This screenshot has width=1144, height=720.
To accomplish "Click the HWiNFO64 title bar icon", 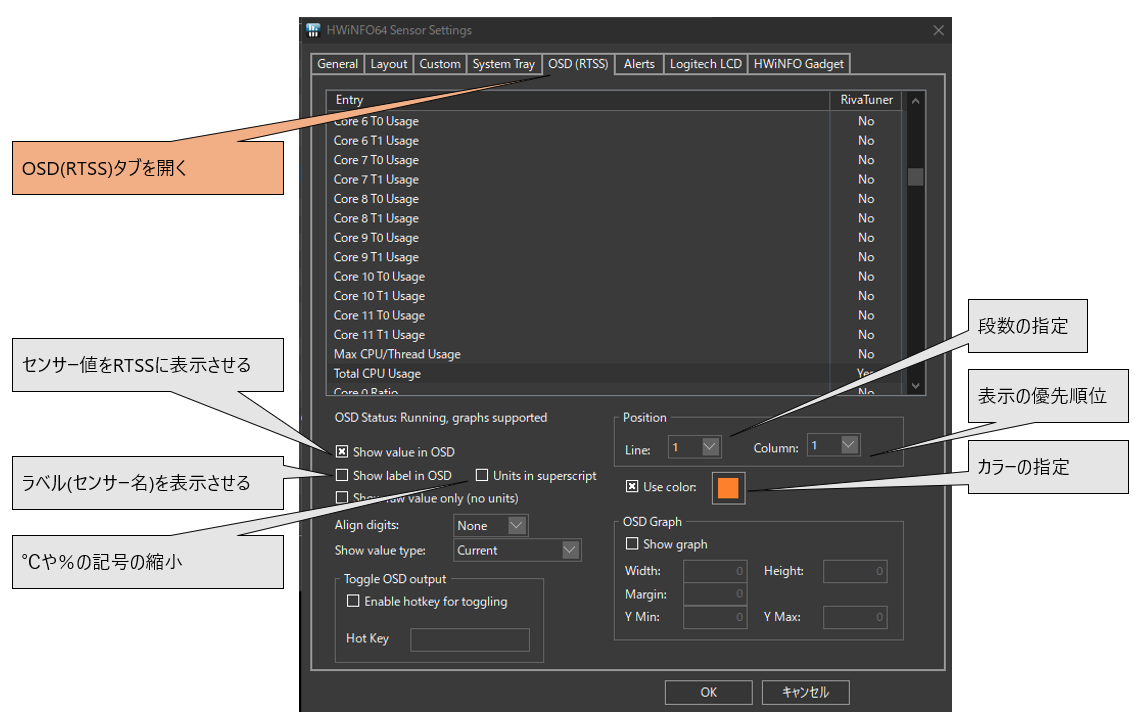I will [313, 30].
